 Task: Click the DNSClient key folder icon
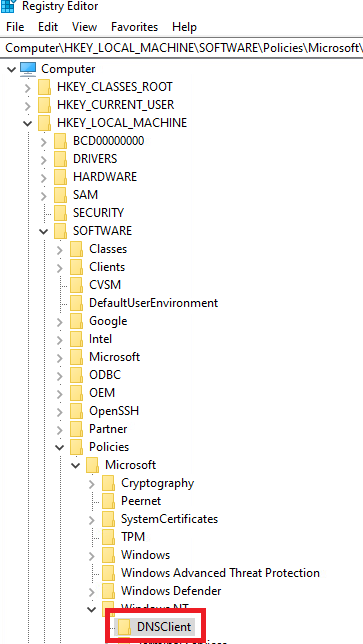(x=124, y=627)
